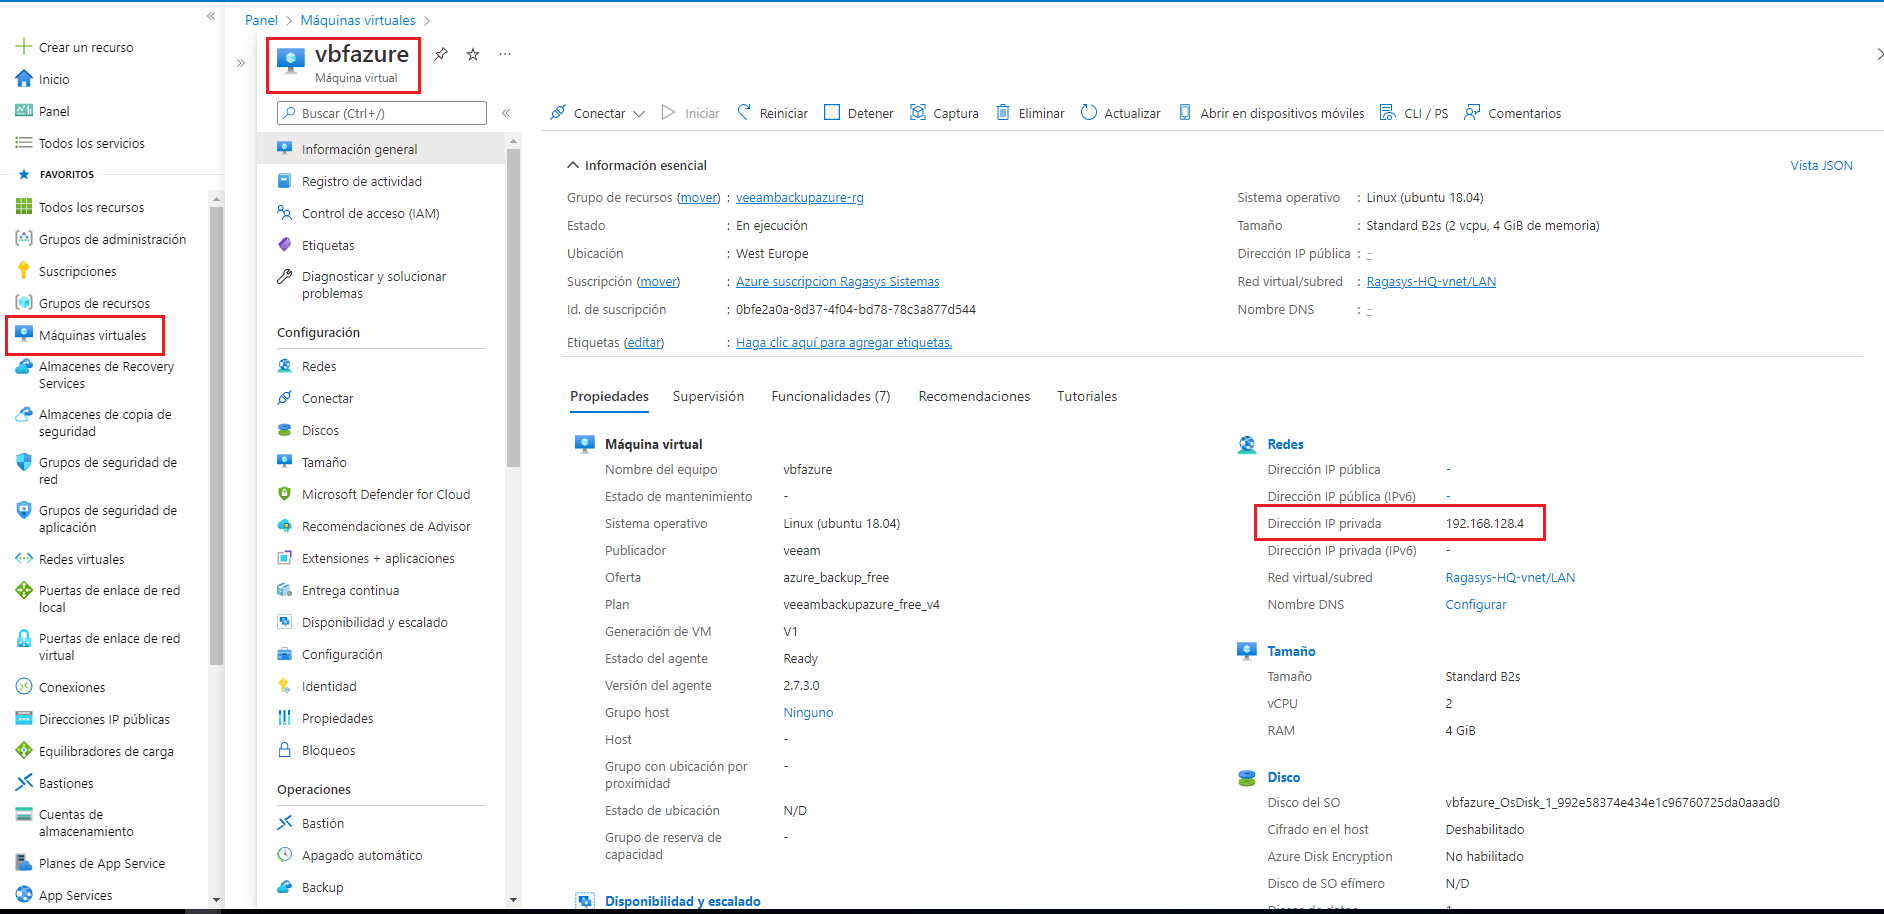Click the Identidad key icon
1884x914 pixels.
[x=285, y=686]
